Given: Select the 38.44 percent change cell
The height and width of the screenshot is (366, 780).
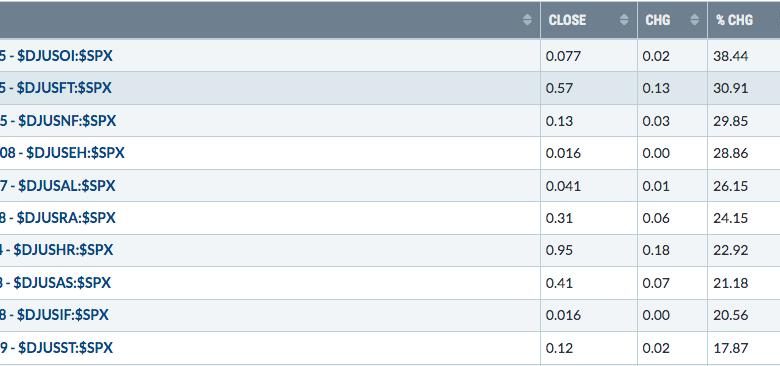Looking at the screenshot, I should click(x=744, y=55).
